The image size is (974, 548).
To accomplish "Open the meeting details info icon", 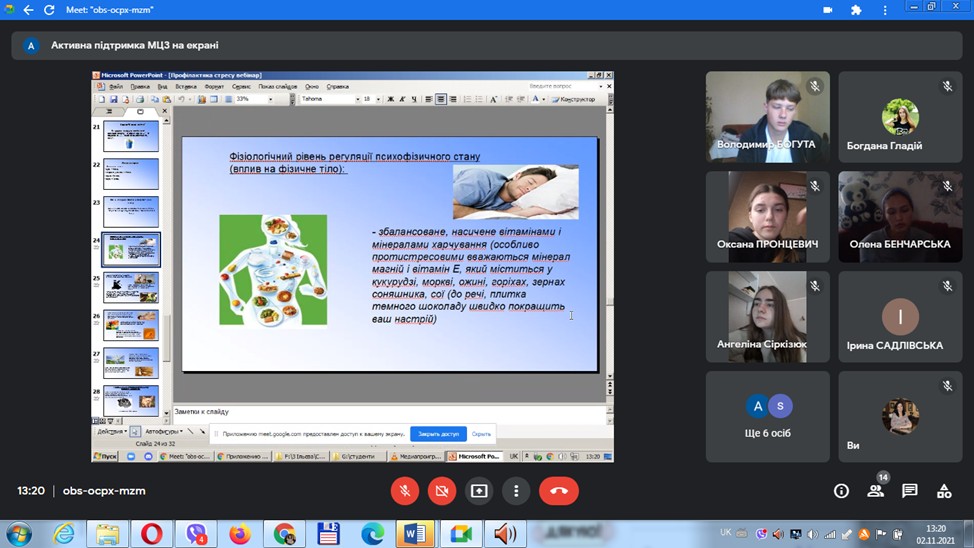I will click(x=841, y=491).
